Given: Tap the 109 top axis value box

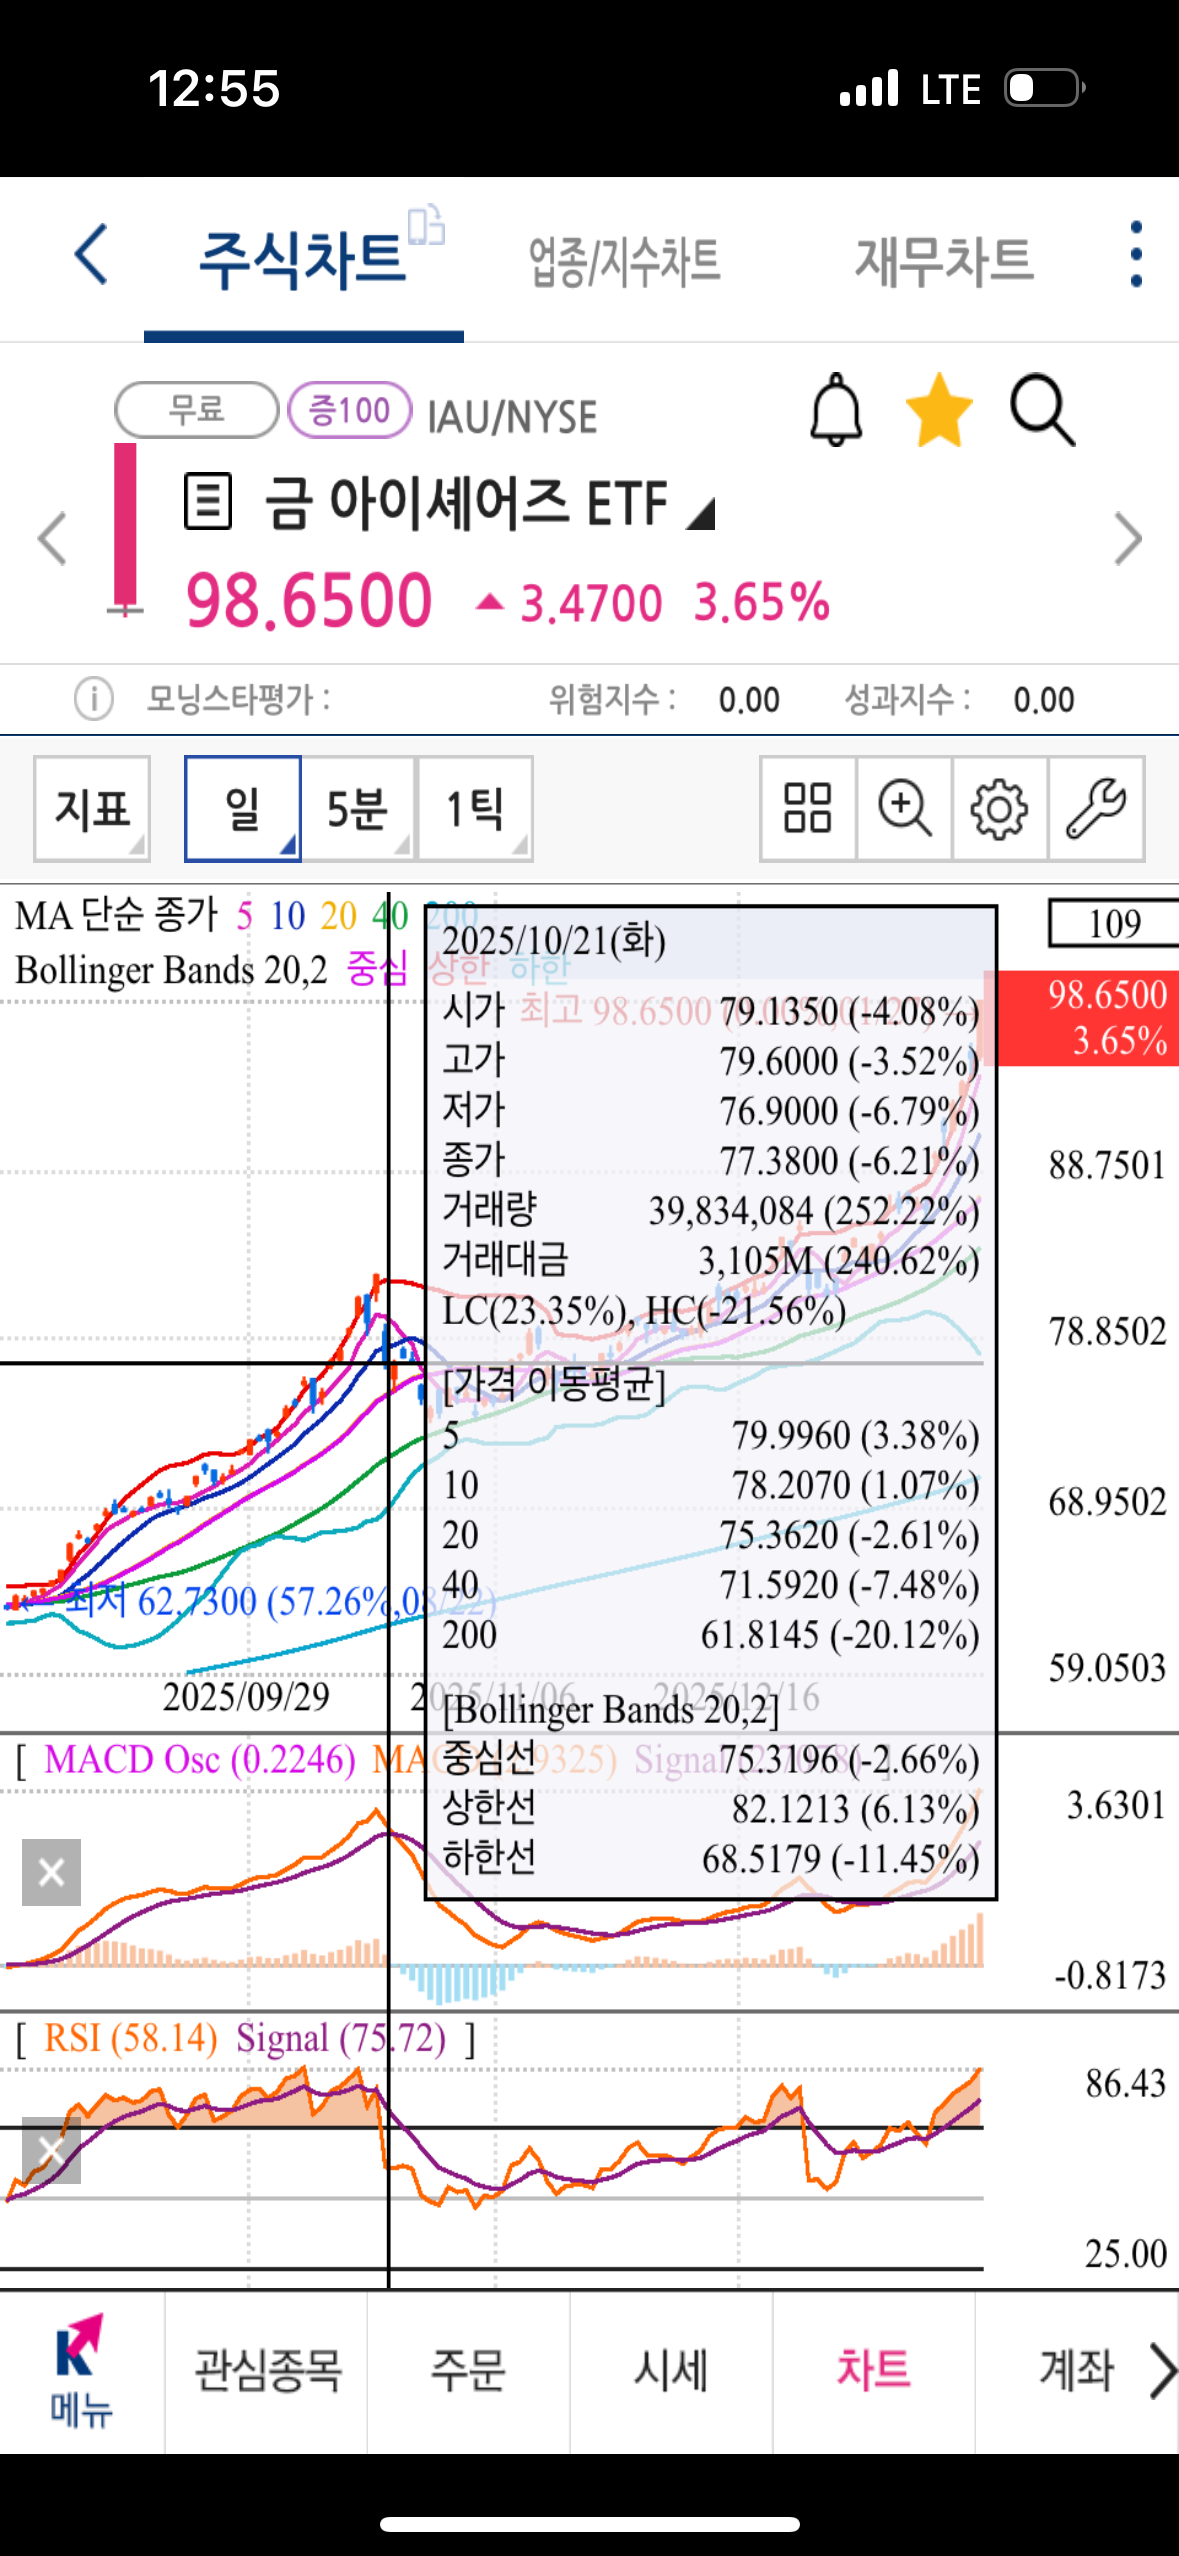Looking at the screenshot, I should (1114, 923).
